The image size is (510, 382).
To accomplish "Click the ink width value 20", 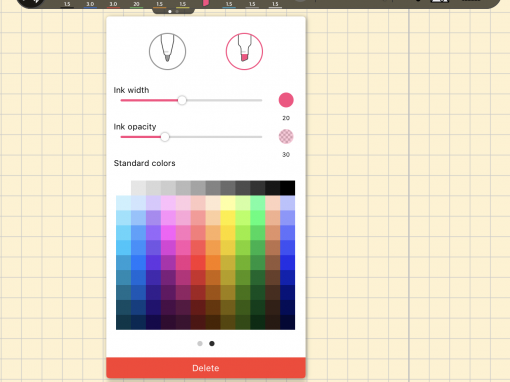I will pos(286,118).
